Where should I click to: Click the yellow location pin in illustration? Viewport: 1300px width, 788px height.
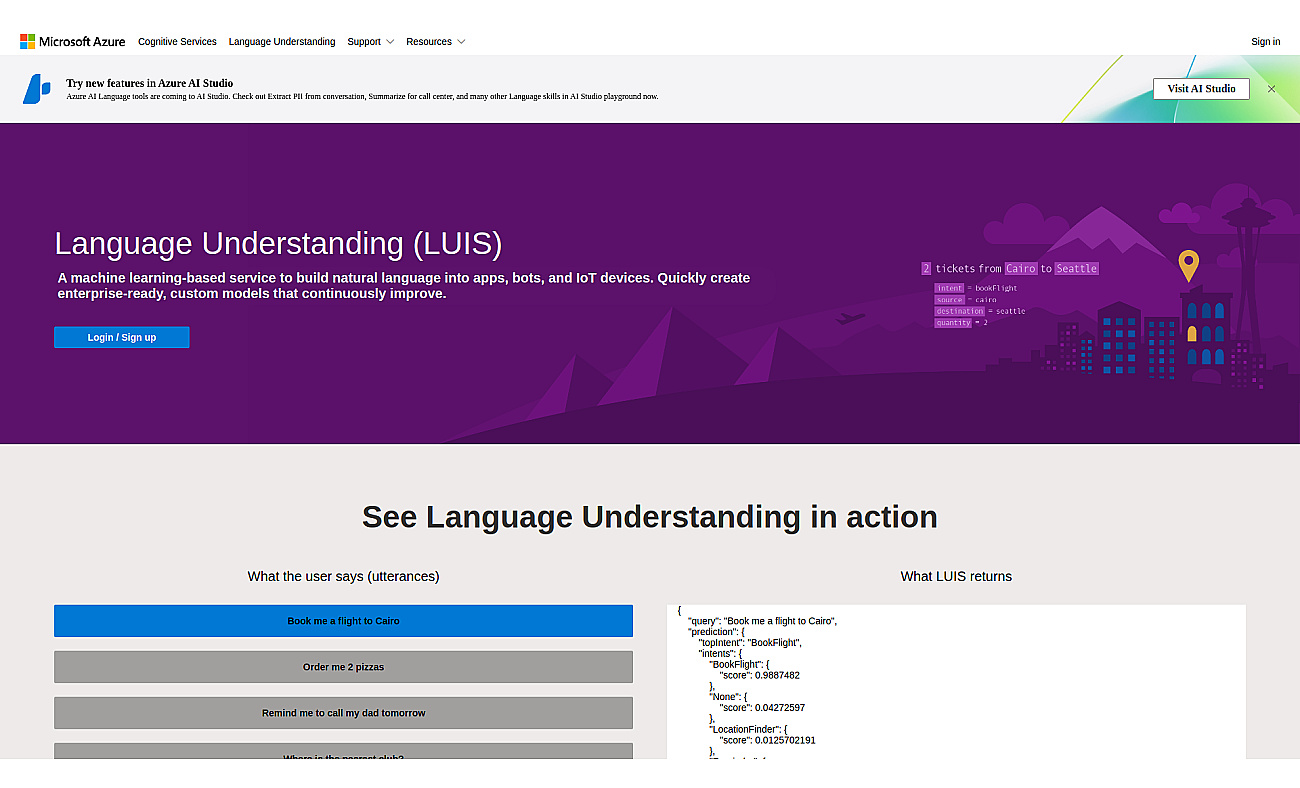(1188, 266)
